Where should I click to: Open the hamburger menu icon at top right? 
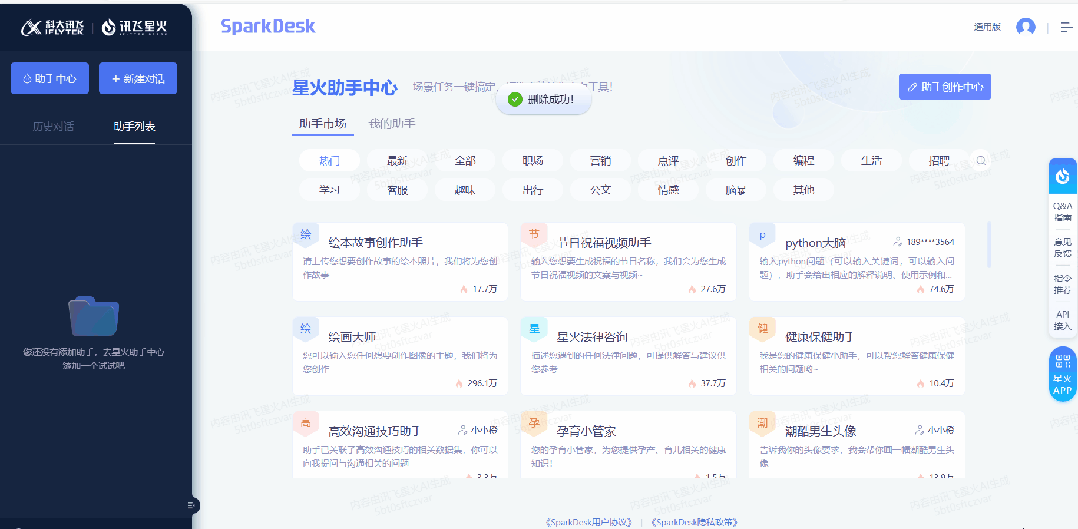tap(1066, 28)
